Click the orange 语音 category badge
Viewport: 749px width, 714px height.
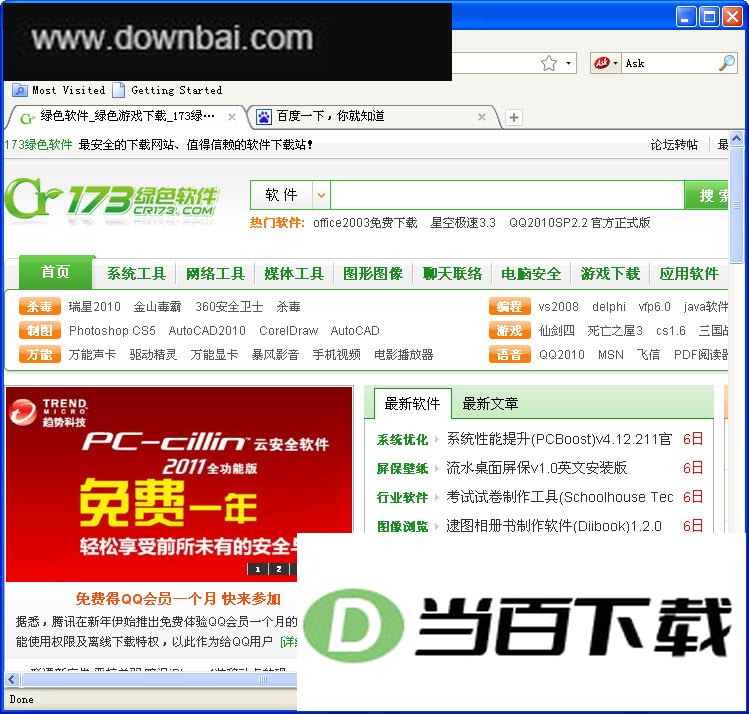[510, 354]
